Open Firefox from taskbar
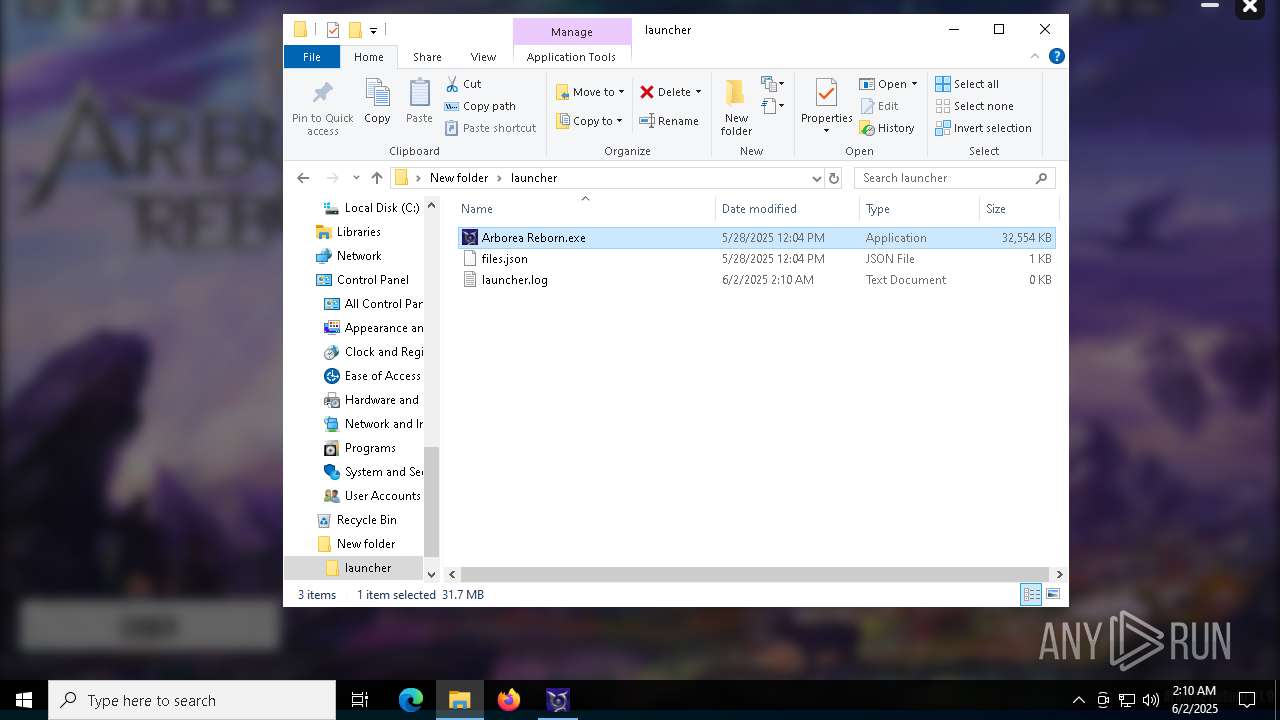The height and width of the screenshot is (720, 1280). click(x=509, y=700)
